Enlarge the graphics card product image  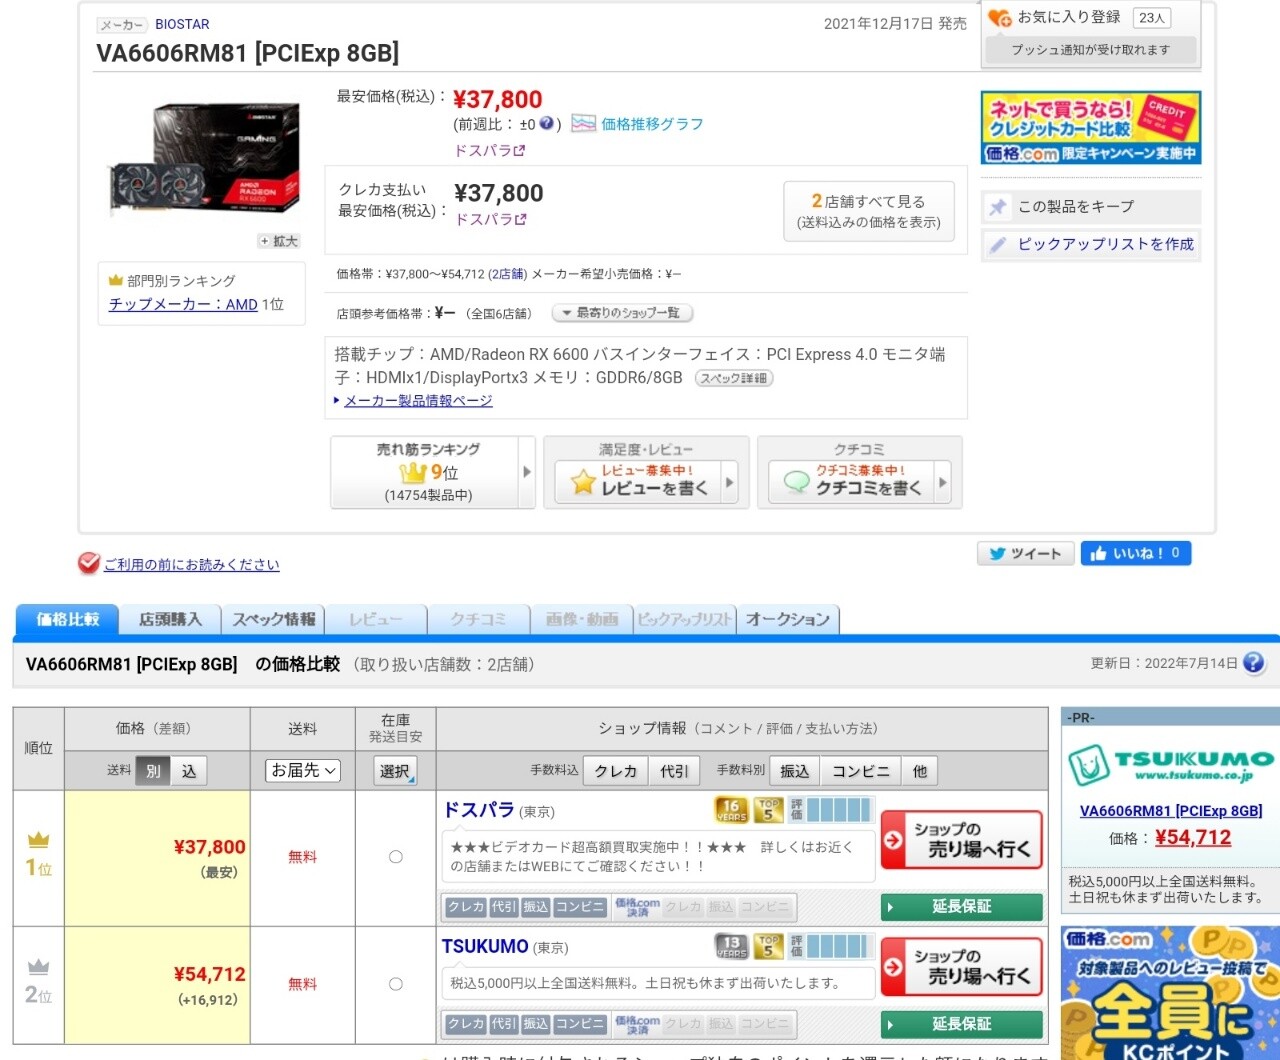279,241
